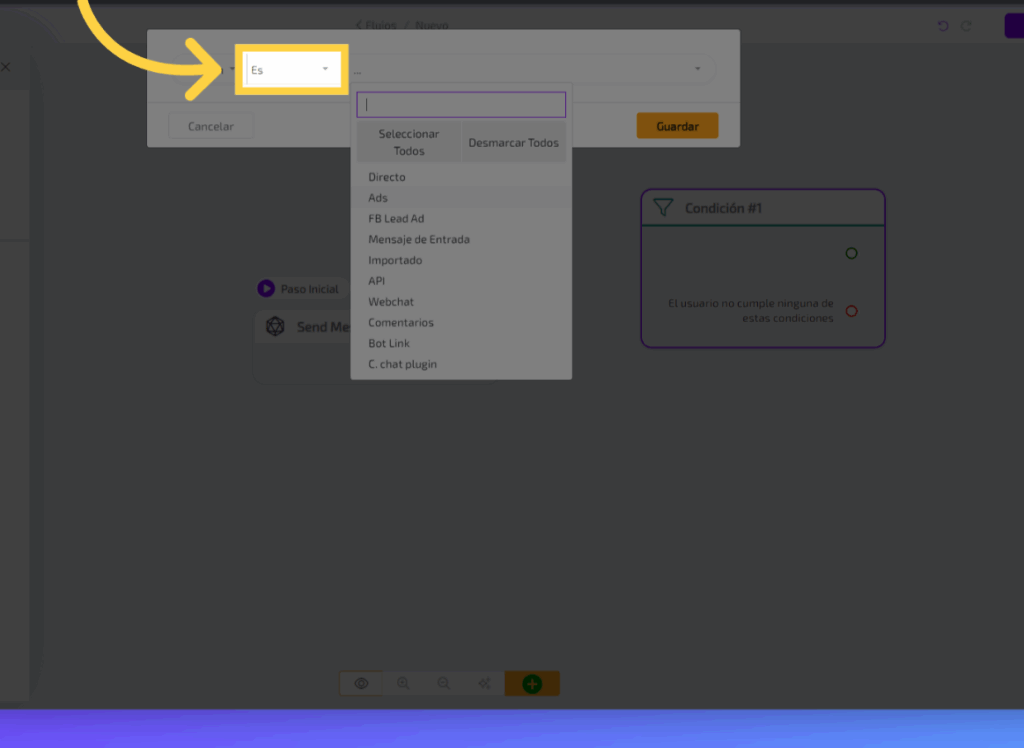Click the search input field in dropdown
The height and width of the screenshot is (748, 1024).
click(461, 105)
